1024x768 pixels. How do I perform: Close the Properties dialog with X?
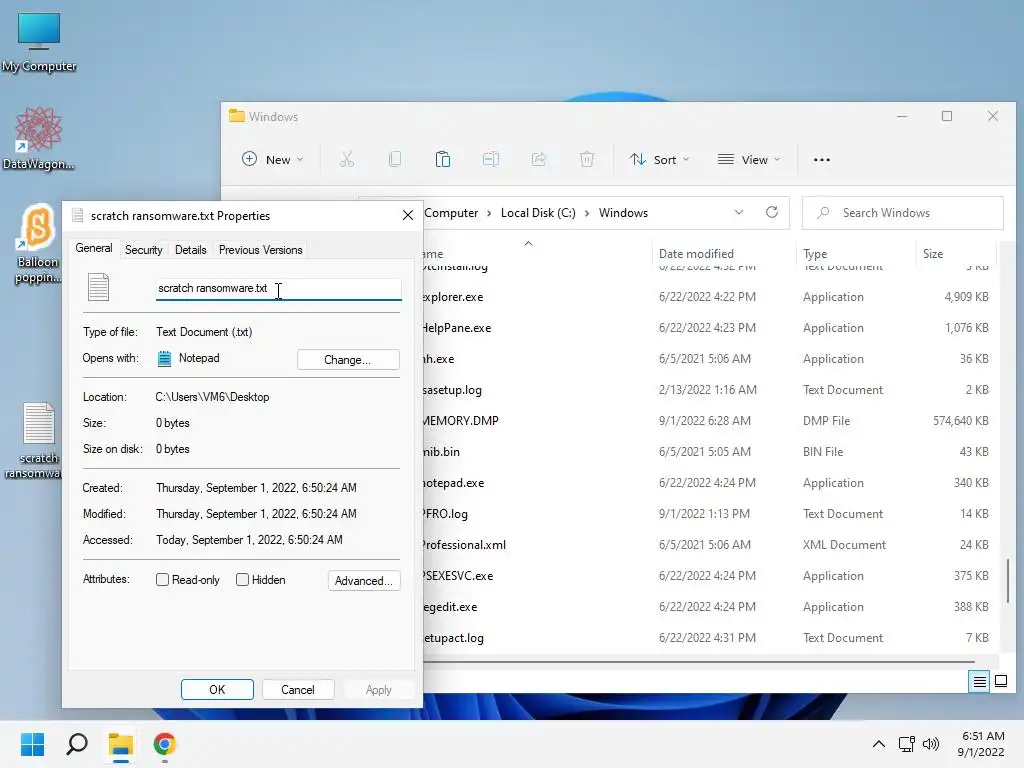pyautogui.click(x=408, y=216)
